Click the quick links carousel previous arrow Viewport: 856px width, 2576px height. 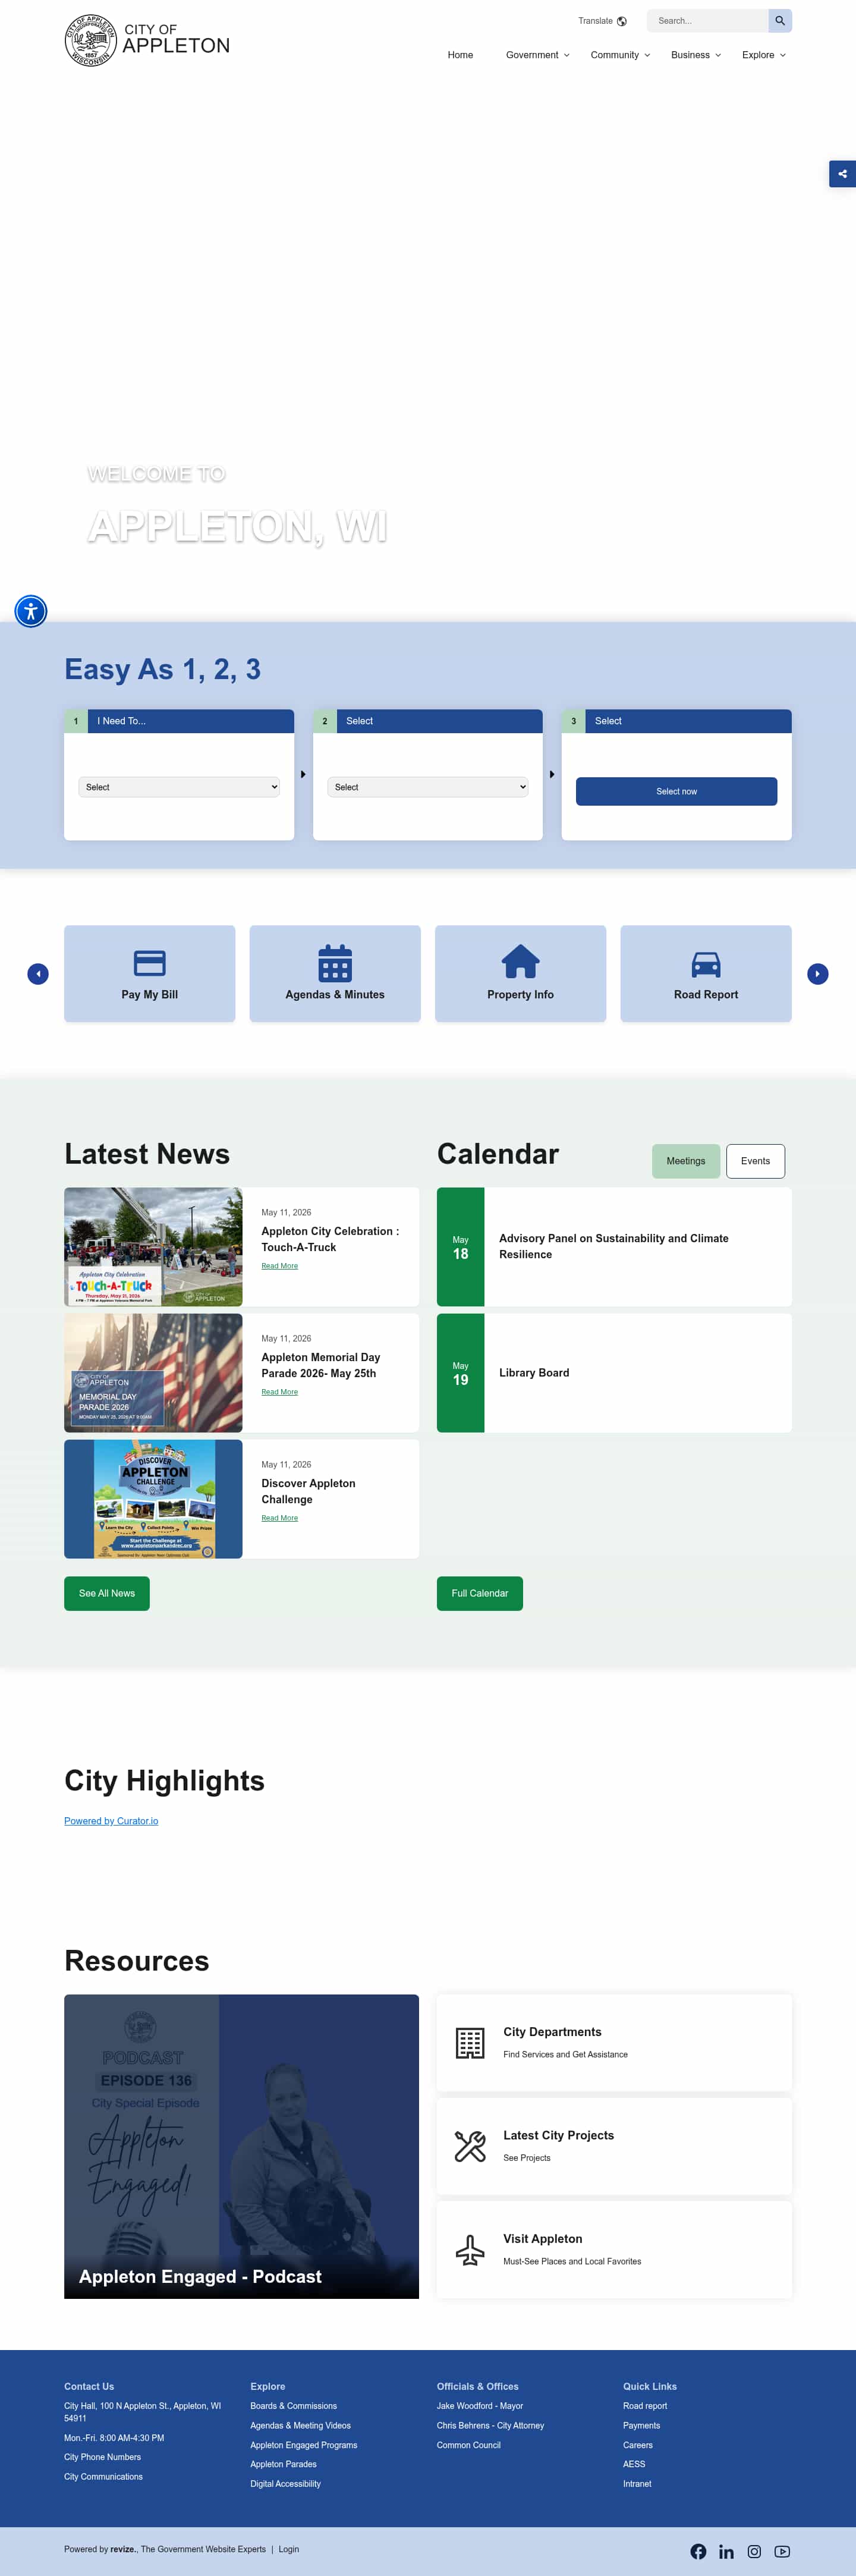click(38, 974)
